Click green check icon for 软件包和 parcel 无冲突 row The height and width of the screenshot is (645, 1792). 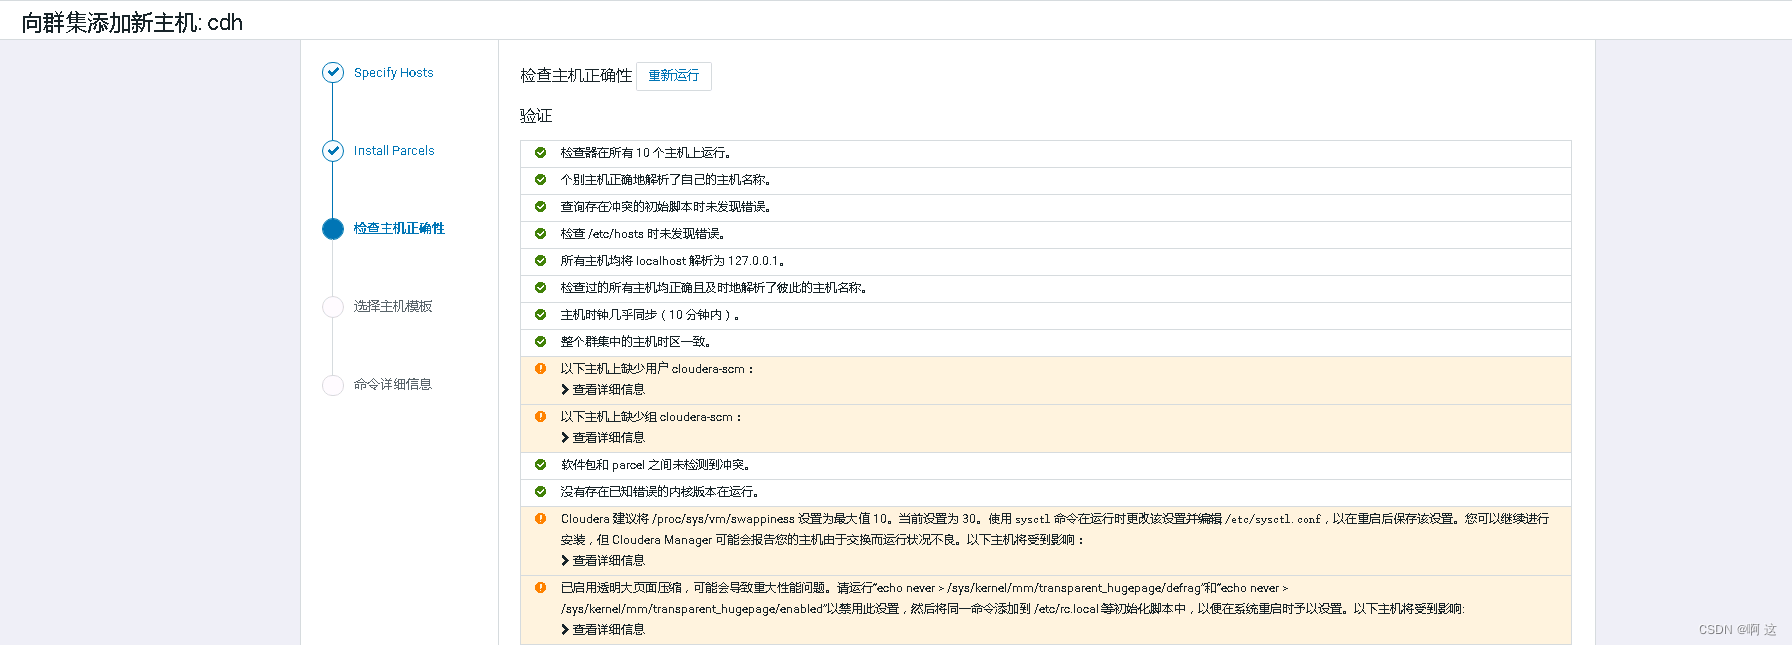540,465
